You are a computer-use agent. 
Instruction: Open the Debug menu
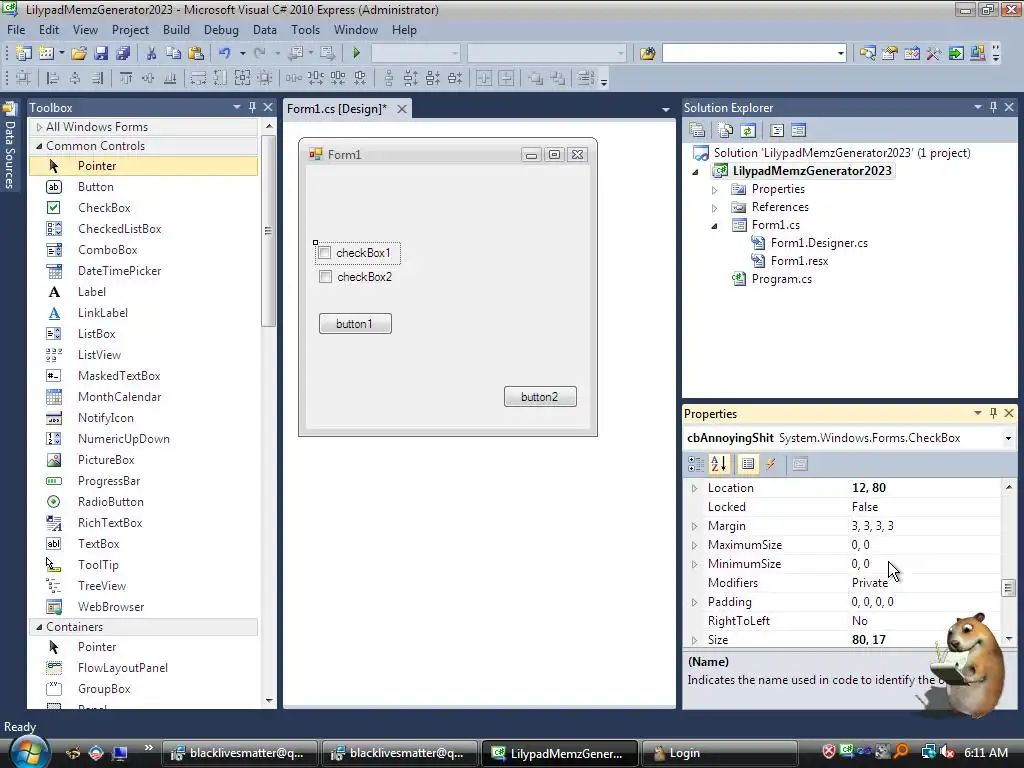pos(221,30)
